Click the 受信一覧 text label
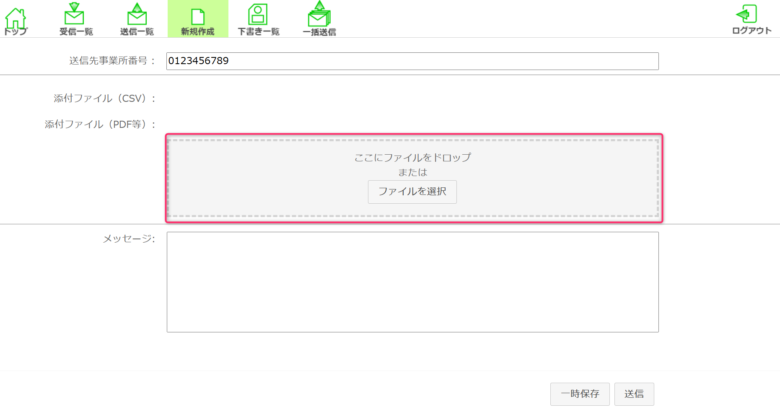Viewport: 780px width, 407px height. click(76, 32)
